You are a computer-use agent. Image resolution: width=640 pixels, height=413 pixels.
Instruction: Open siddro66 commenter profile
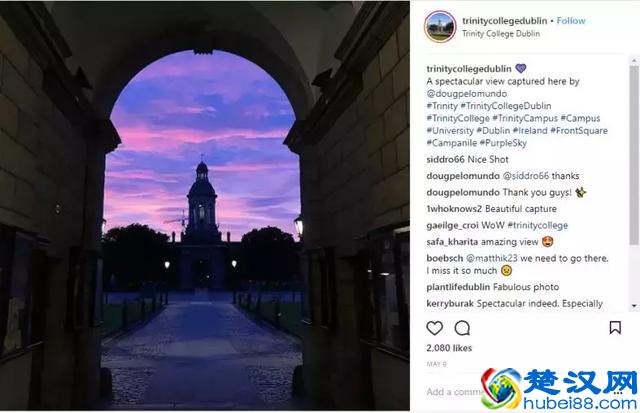click(x=445, y=160)
